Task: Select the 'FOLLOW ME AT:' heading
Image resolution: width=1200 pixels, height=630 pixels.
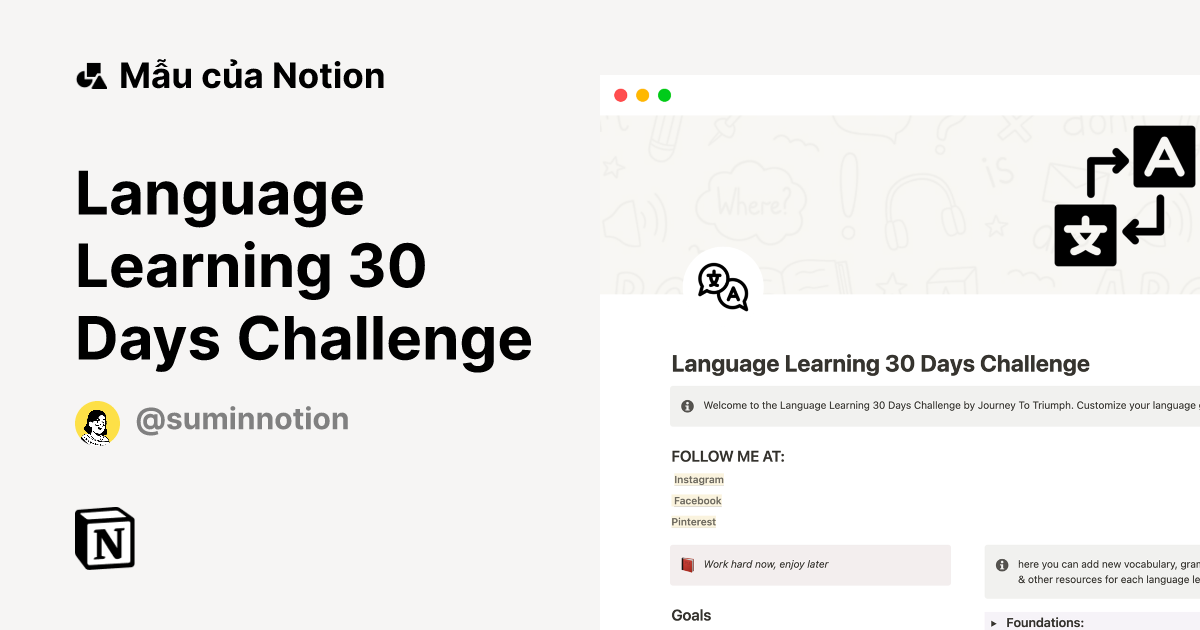Action: pyautogui.click(x=729, y=456)
